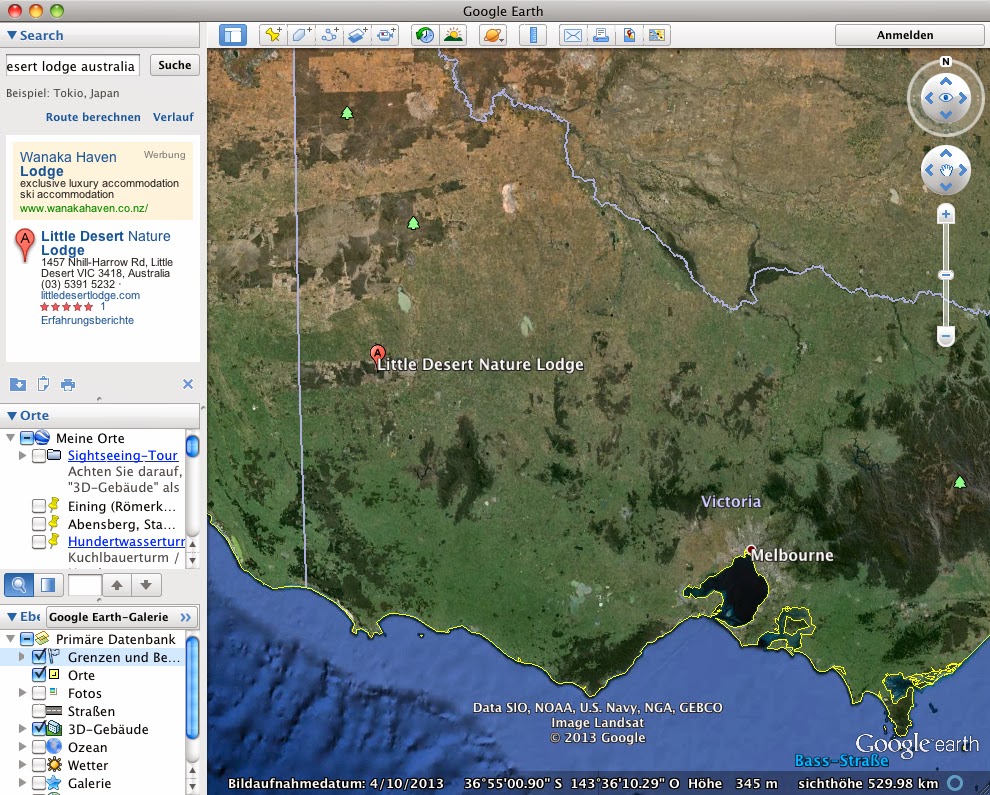990x795 pixels.
Task: Click the Orte panel vertical scrollbar
Action: click(x=193, y=446)
